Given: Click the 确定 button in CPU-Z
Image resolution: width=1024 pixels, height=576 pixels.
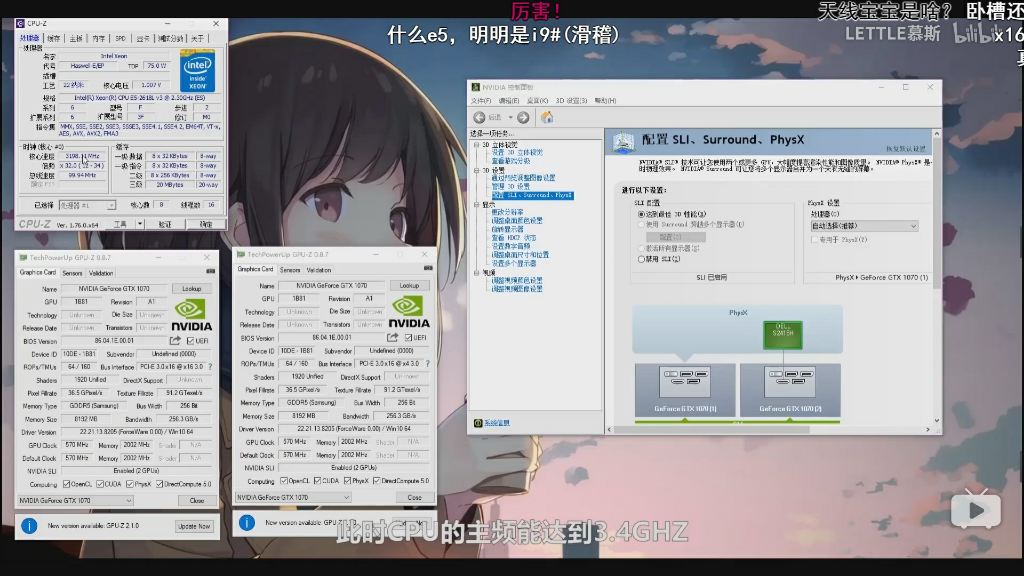Looking at the screenshot, I should 206,224.
